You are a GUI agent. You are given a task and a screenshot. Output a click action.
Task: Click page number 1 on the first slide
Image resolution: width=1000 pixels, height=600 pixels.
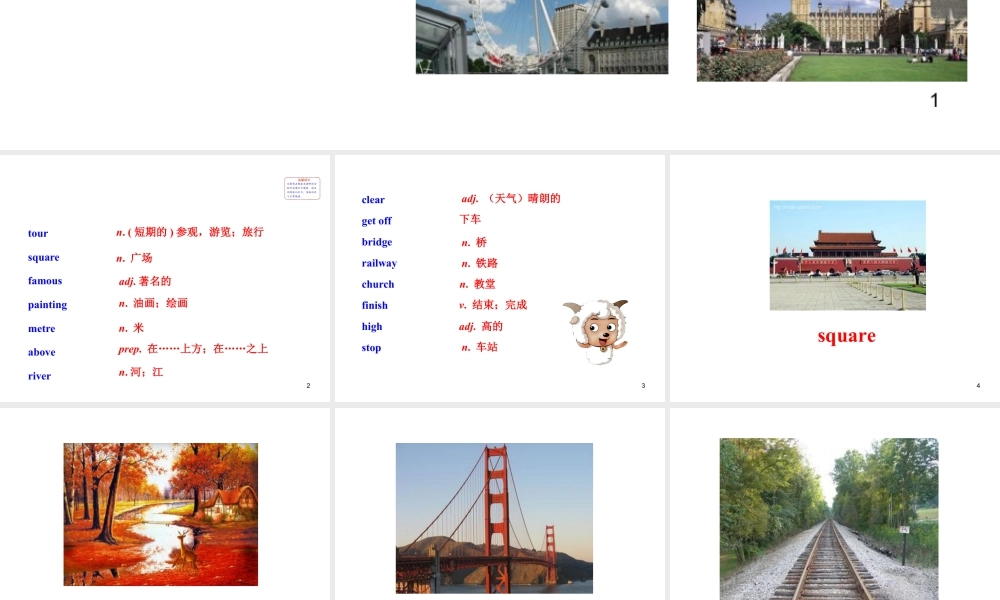point(933,100)
